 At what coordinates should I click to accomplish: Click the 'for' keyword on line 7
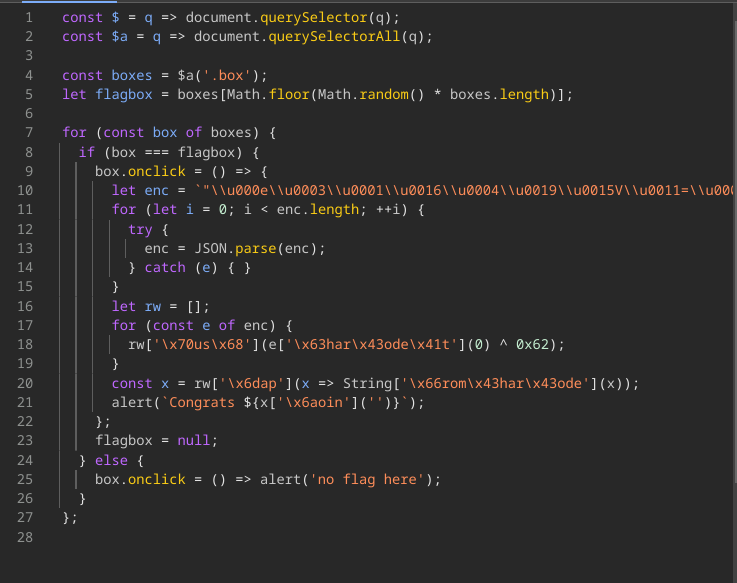(x=74, y=132)
